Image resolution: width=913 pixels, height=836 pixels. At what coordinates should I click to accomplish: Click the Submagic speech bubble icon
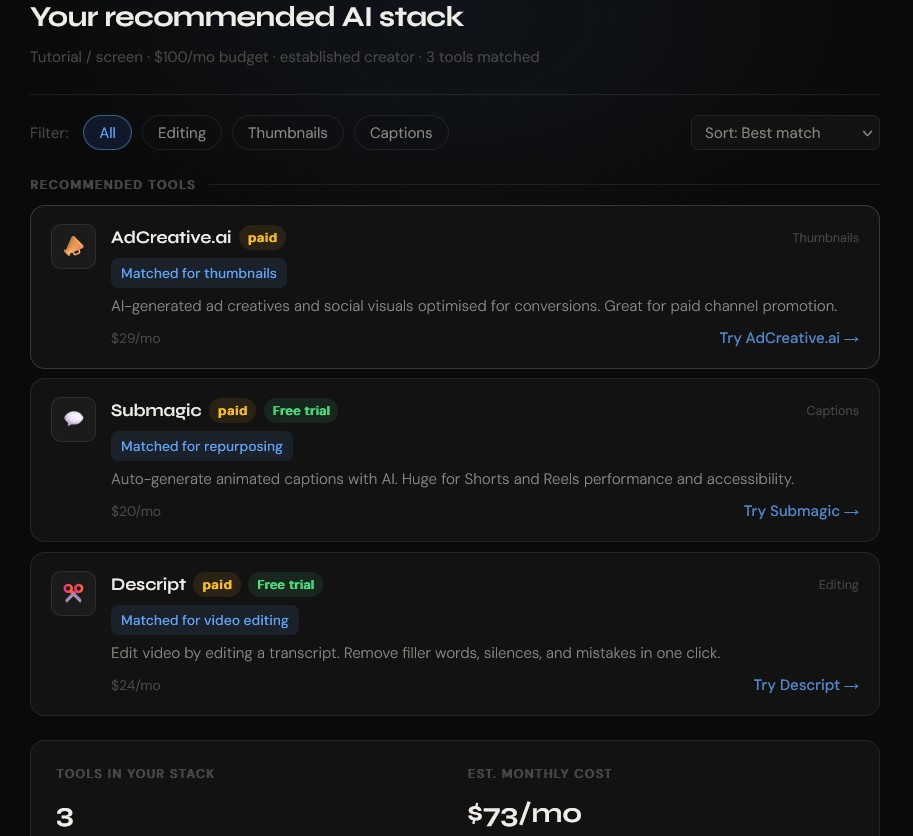click(73, 419)
